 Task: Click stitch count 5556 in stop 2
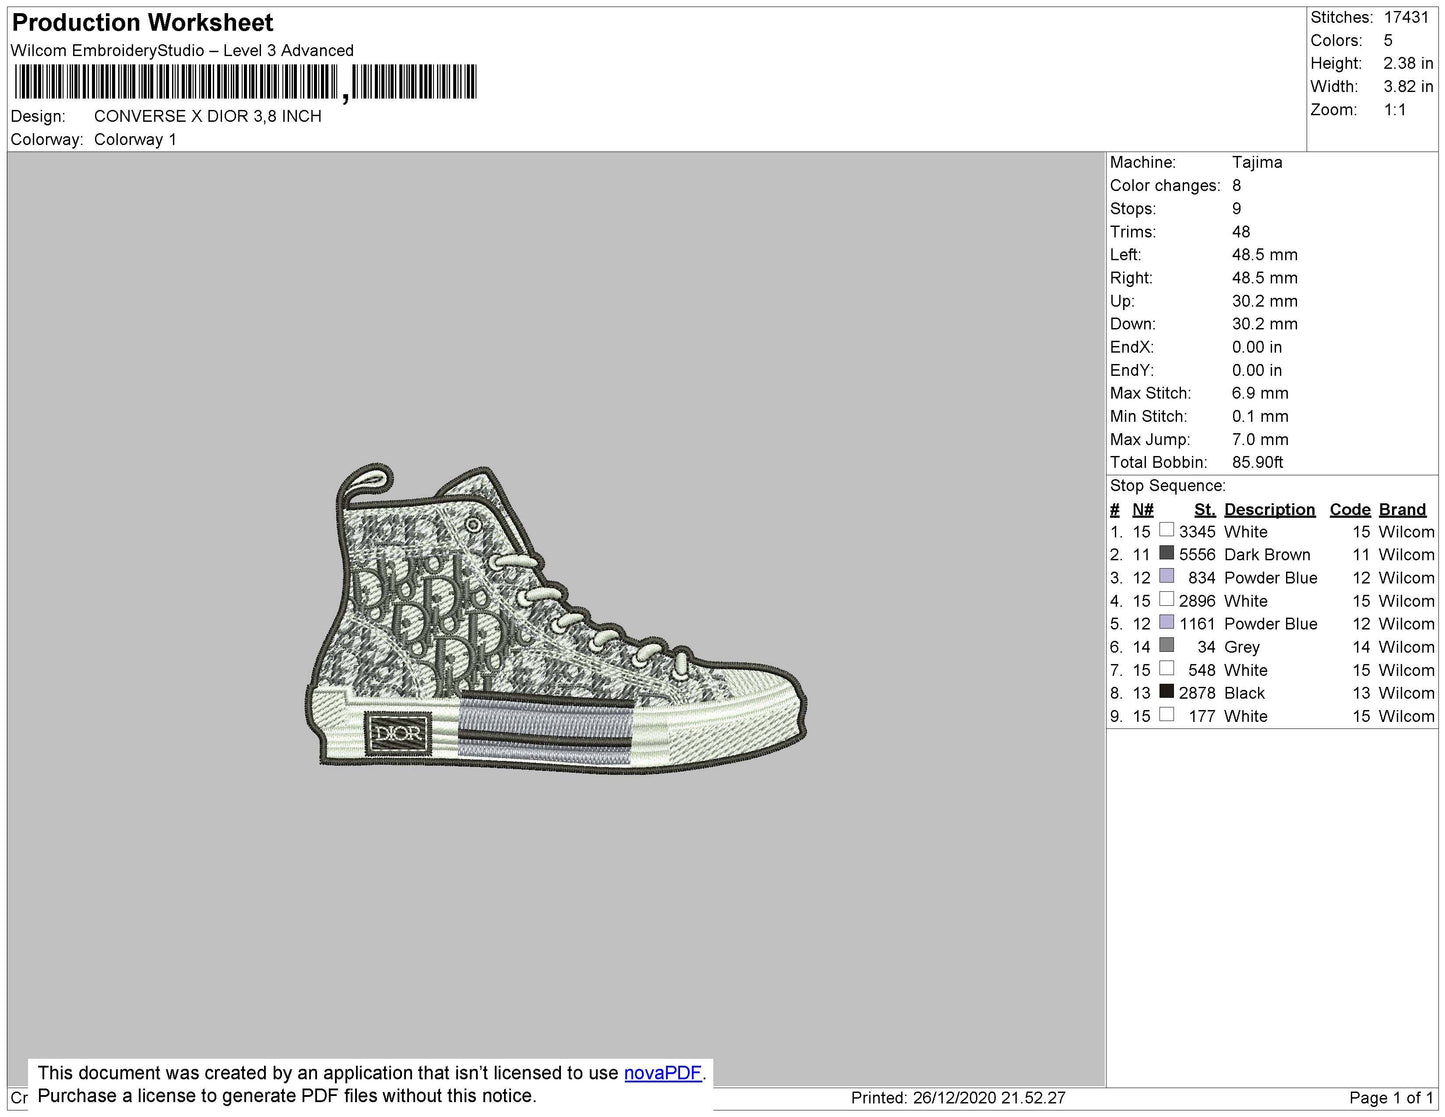click(1197, 554)
